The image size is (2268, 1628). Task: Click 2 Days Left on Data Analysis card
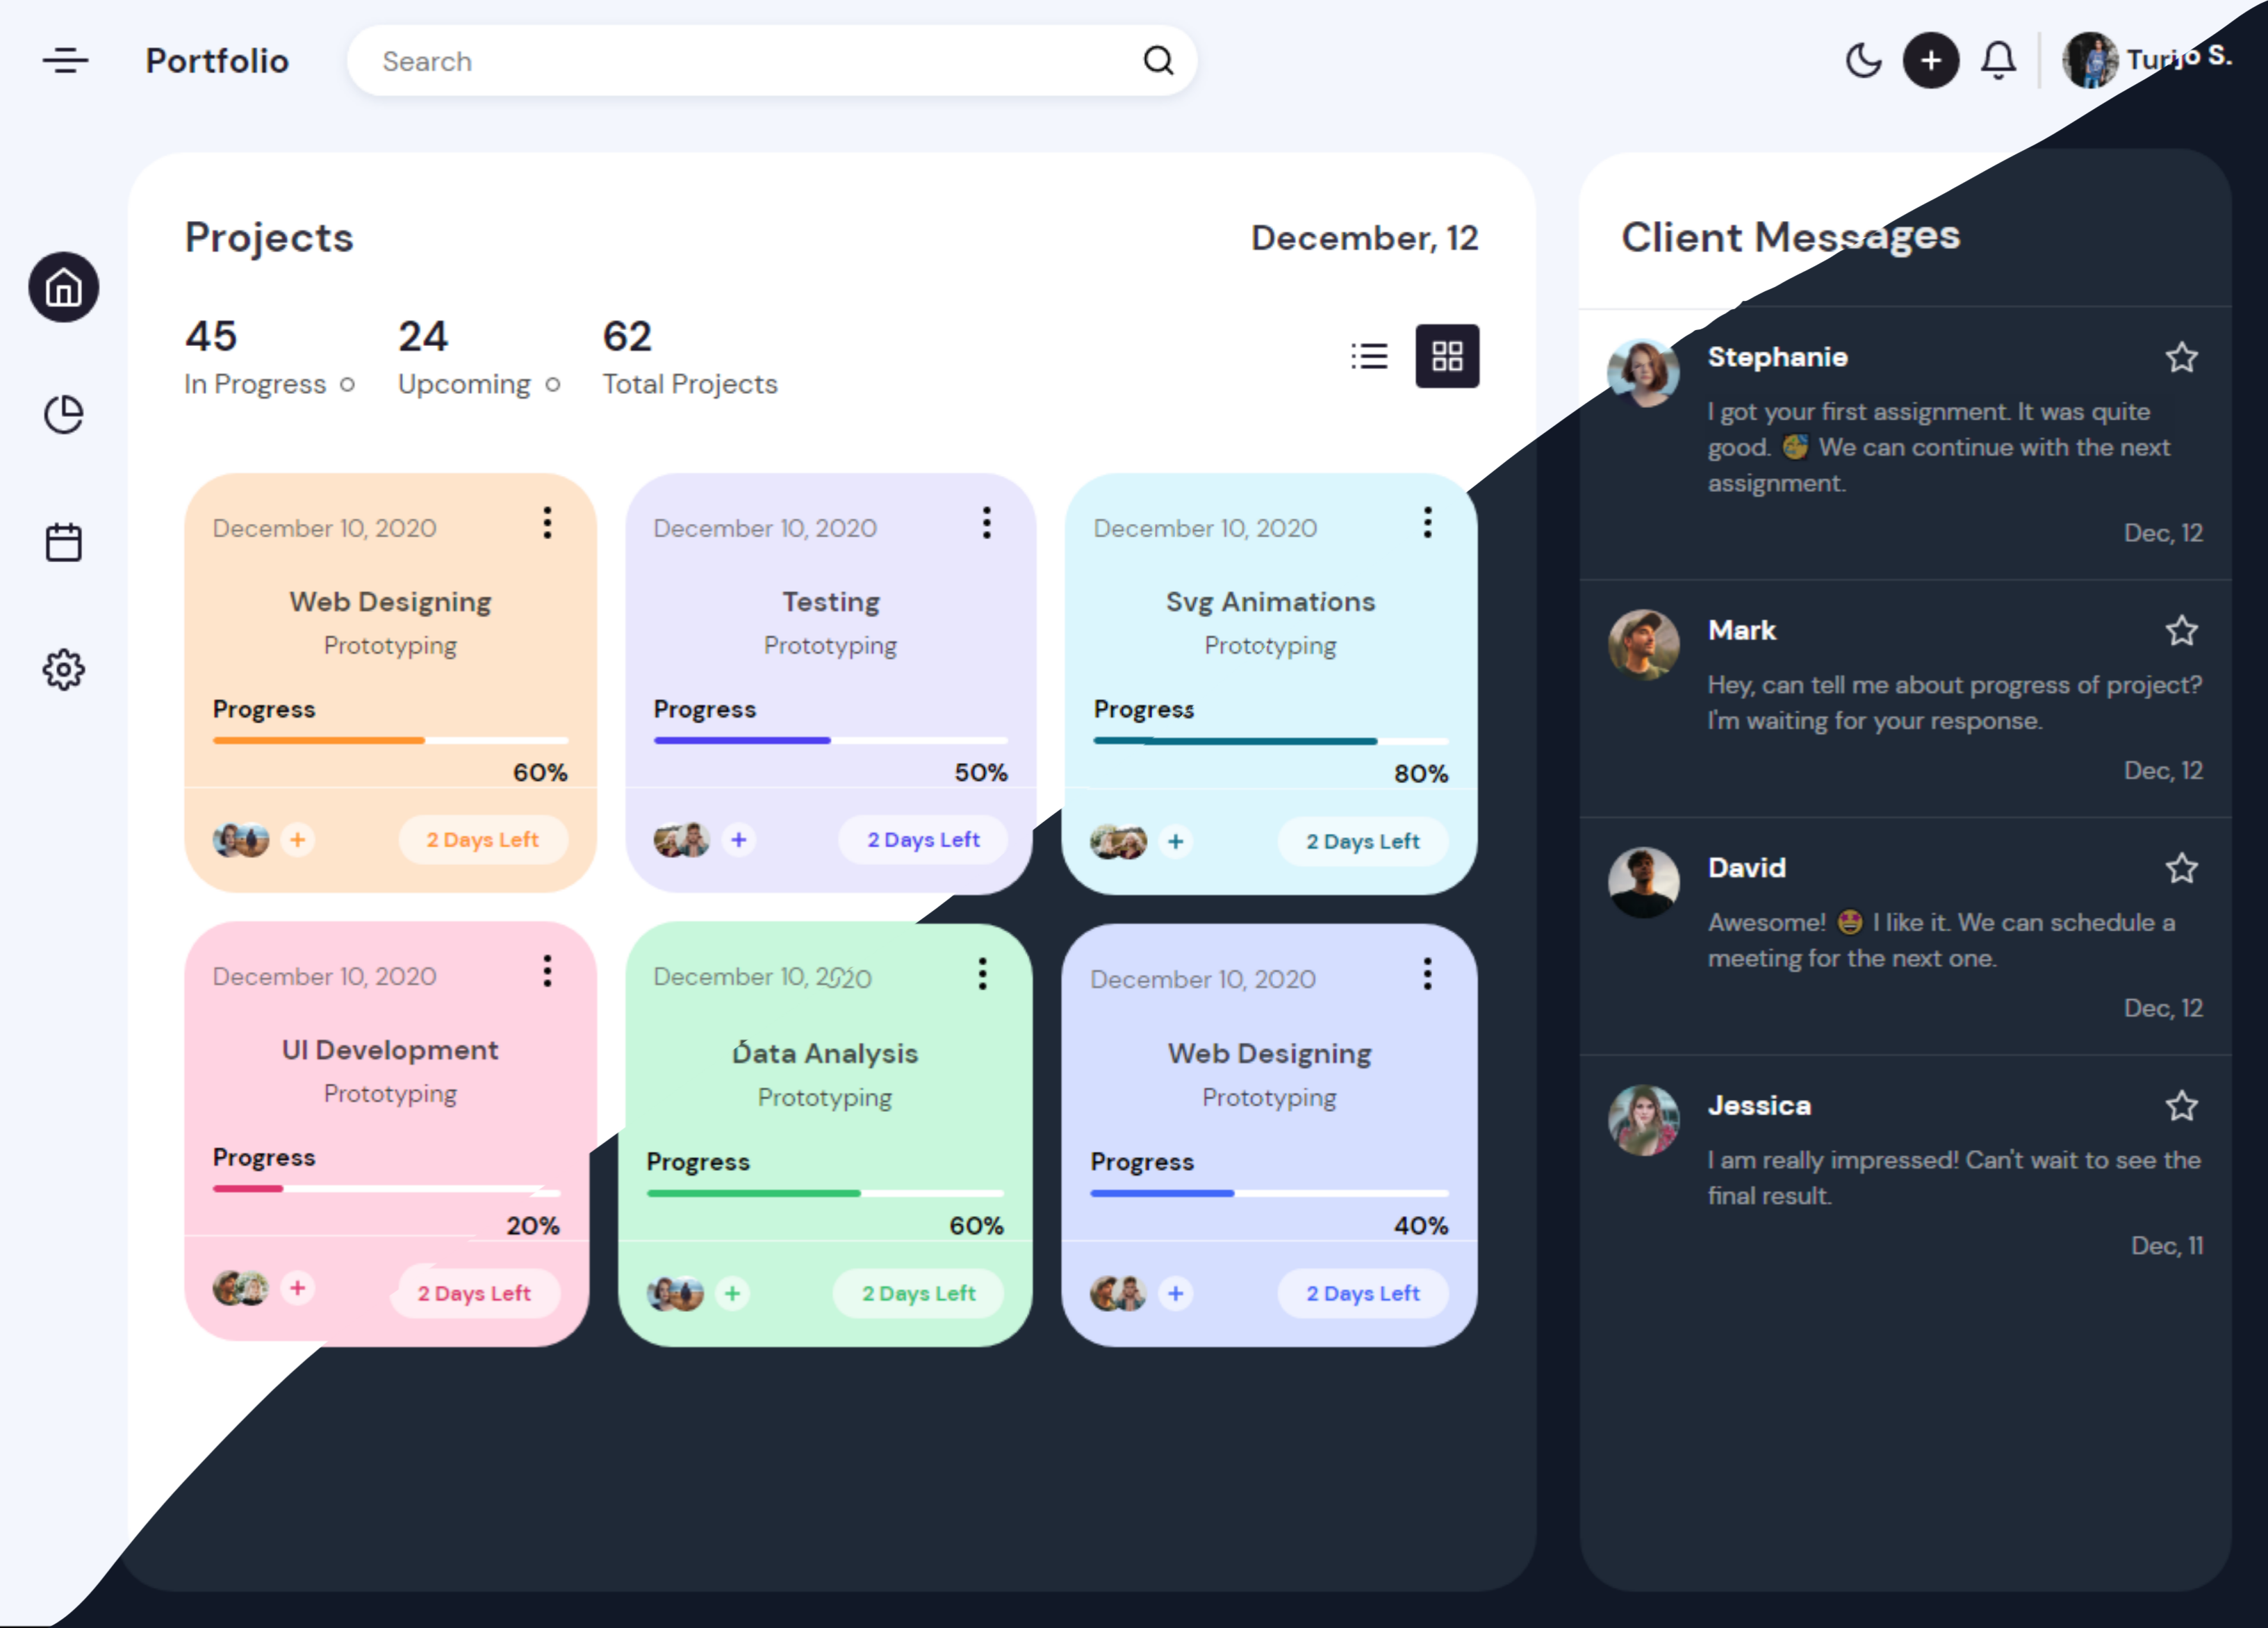pyautogui.click(x=918, y=1293)
